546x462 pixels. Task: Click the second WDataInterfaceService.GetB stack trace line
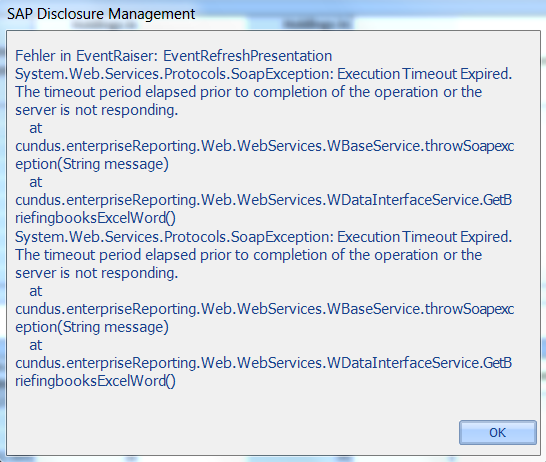click(264, 363)
